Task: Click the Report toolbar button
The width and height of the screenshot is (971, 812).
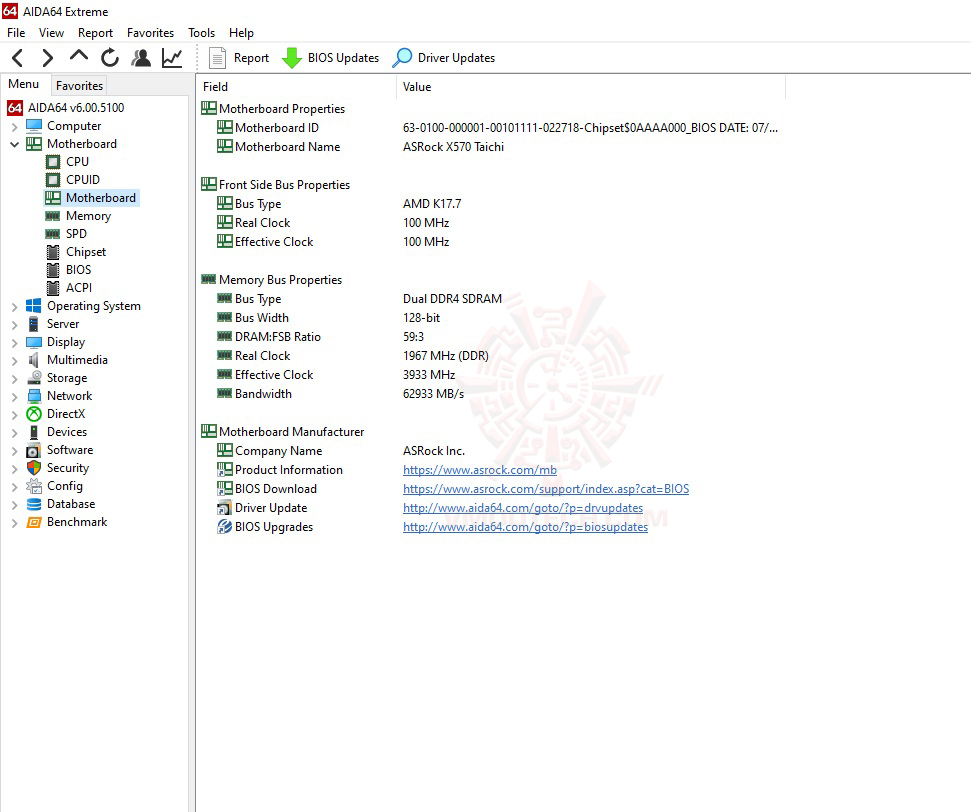Action: pos(239,58)
